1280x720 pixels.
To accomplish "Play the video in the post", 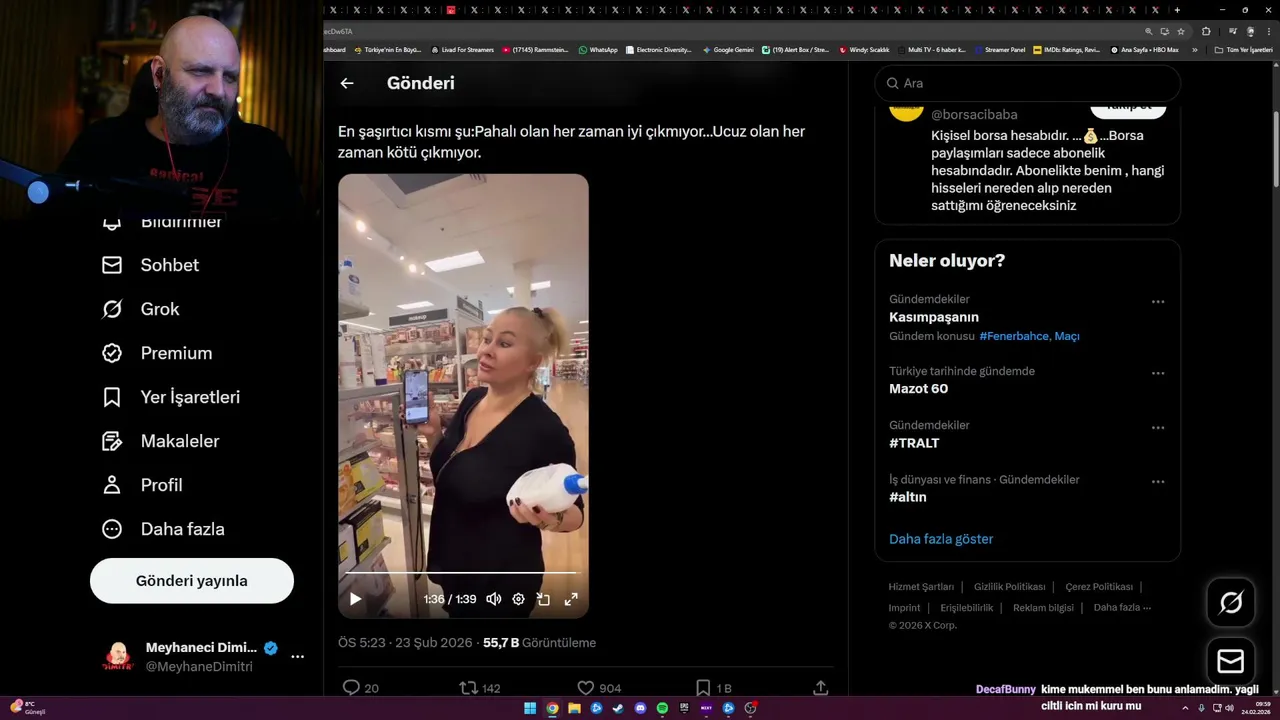I will (x=355, y=599).
